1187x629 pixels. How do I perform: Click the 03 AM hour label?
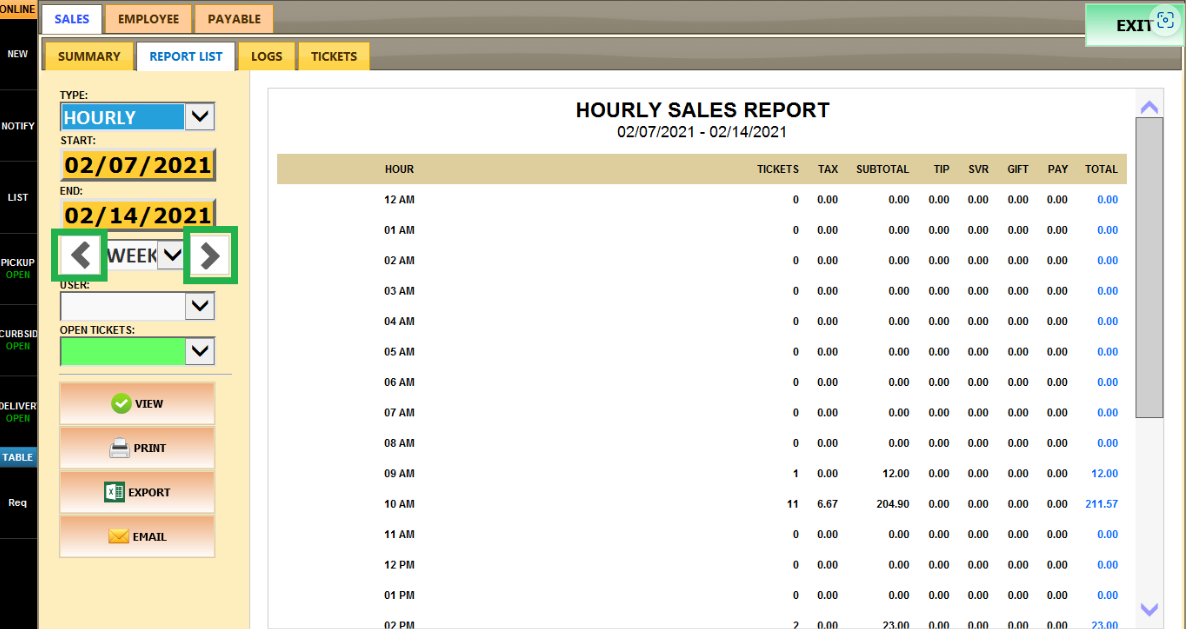coord(400,291)
